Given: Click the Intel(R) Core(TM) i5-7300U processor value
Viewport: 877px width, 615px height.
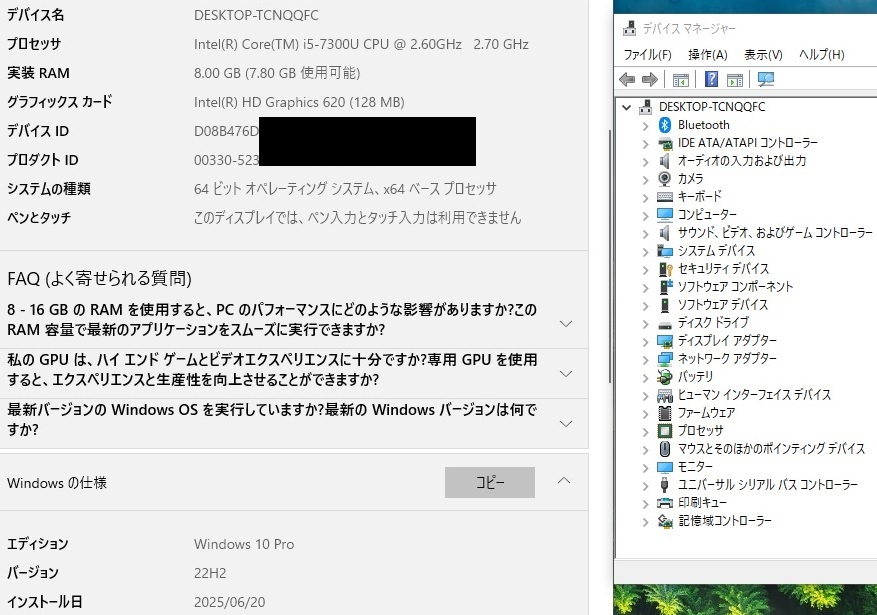Looking at the screenshot, I should pyautogui.click(x=361, y=44).
